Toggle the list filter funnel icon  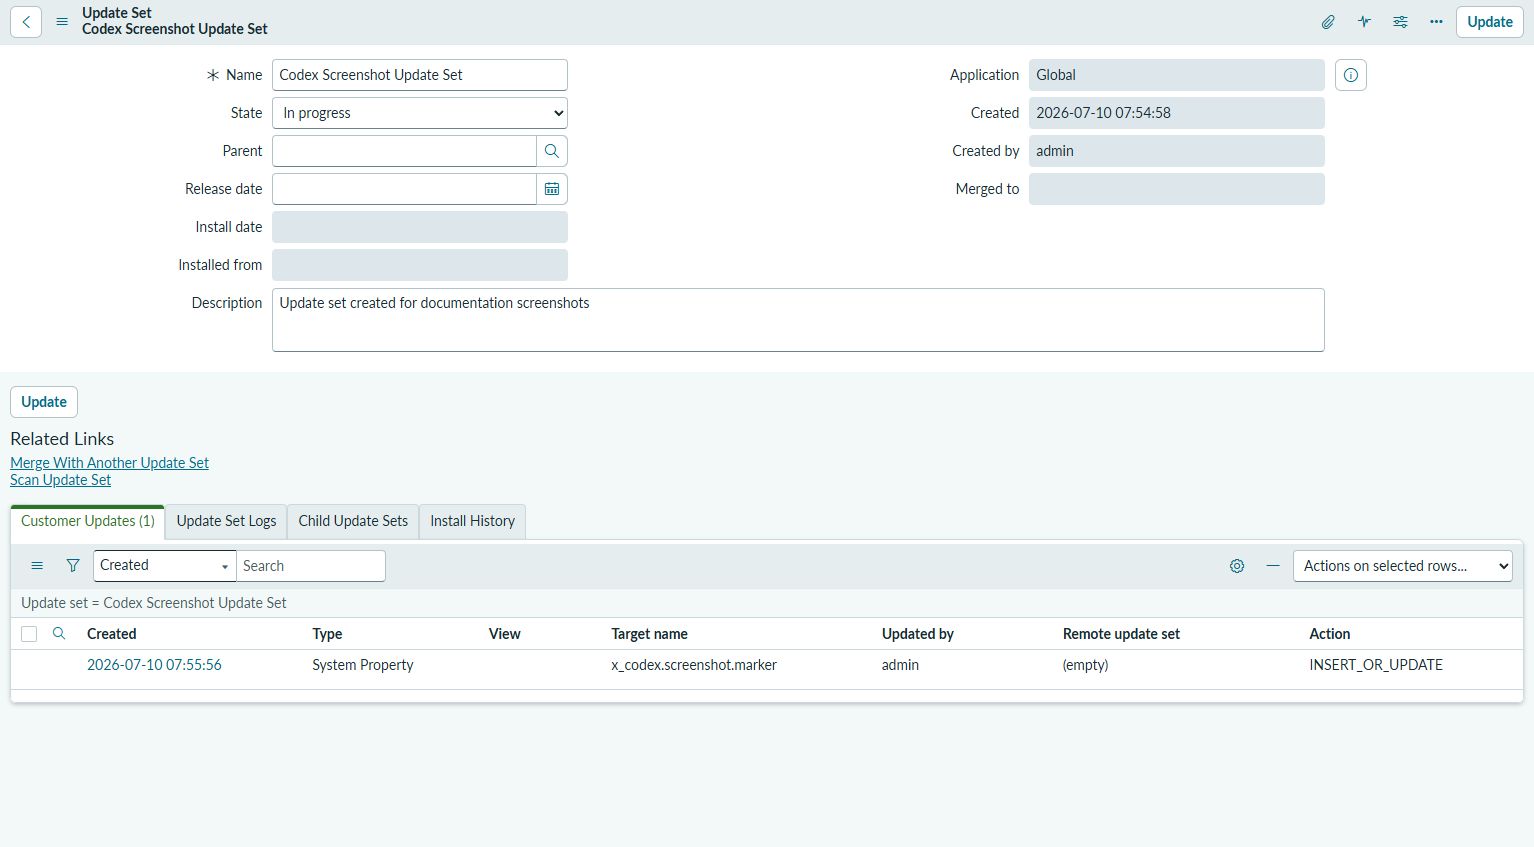(73, 566)
